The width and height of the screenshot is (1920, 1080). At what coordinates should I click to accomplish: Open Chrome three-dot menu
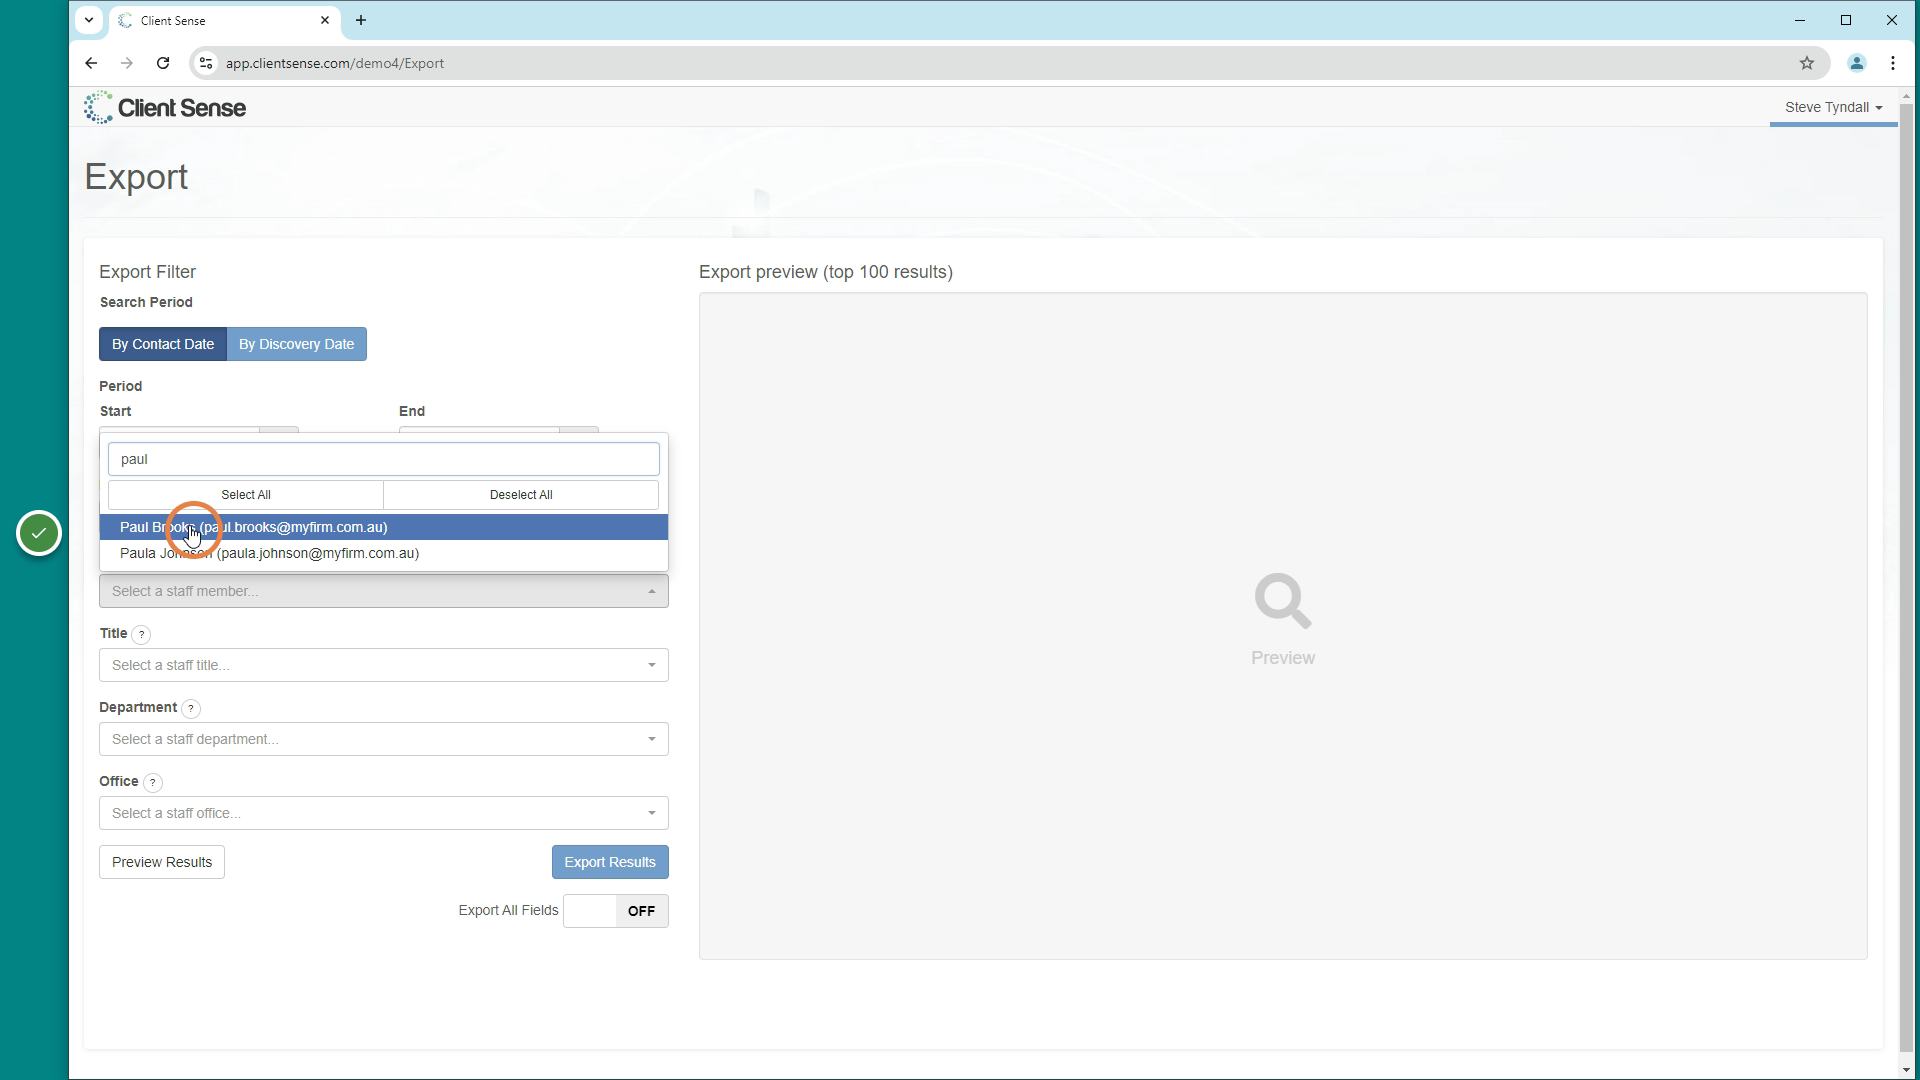pyautogui.click(x=1893, y=63)
